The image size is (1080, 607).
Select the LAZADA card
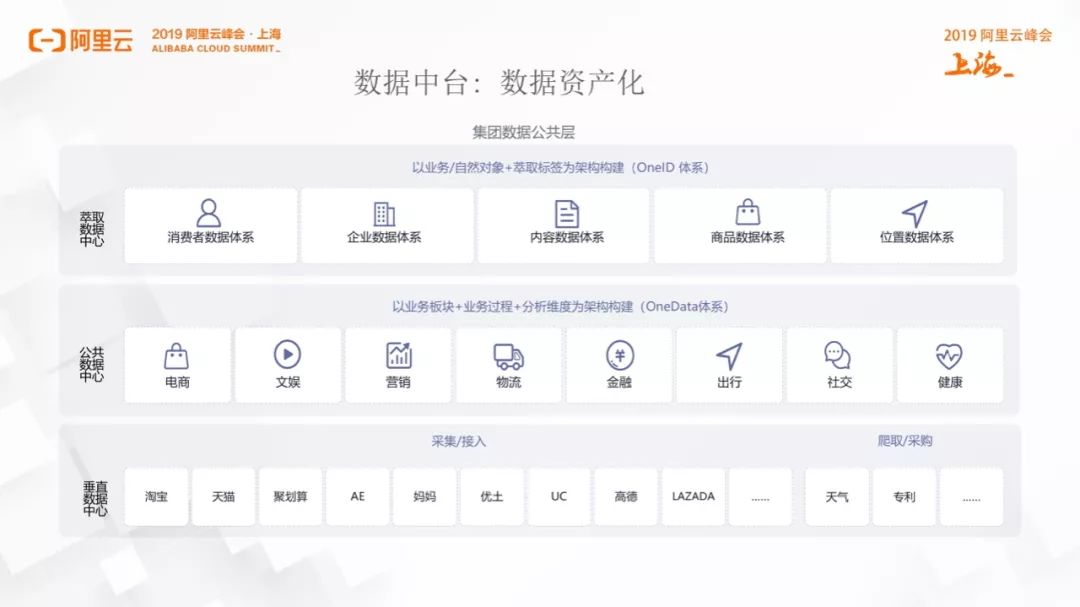693,496
